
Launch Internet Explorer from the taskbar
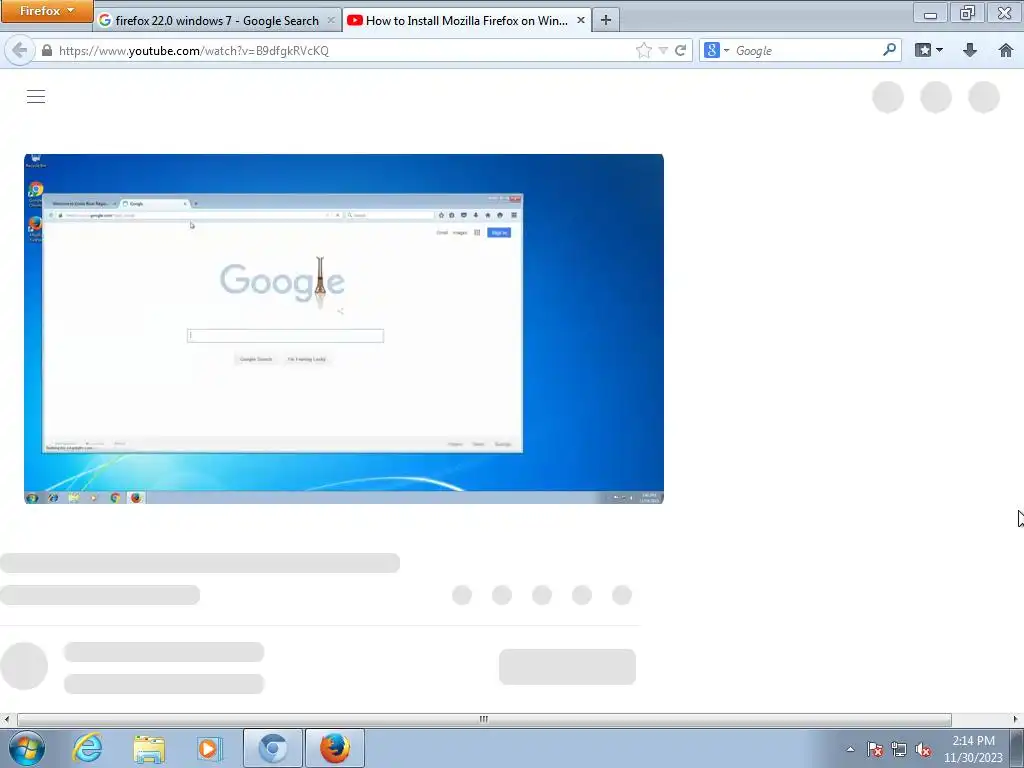coord(88,748)
